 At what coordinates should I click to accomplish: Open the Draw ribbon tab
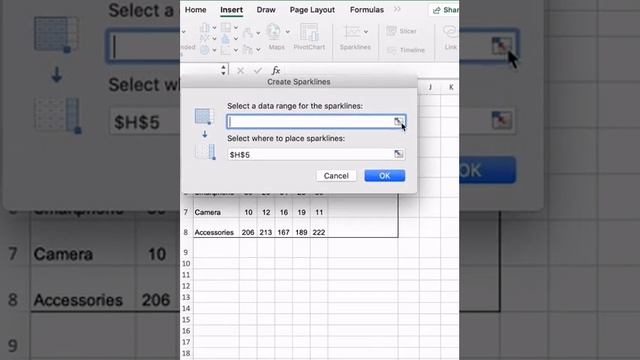pyautogui.click(x=266, y=10)
